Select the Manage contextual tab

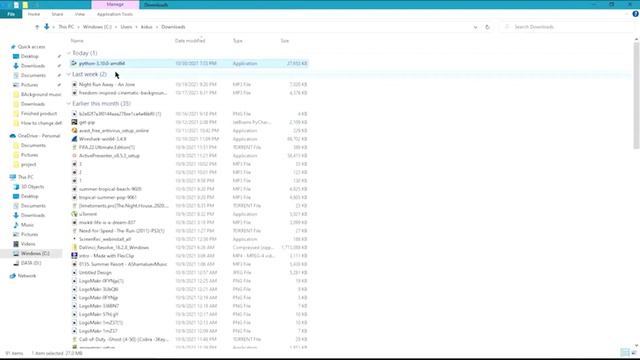click(115, 4)
